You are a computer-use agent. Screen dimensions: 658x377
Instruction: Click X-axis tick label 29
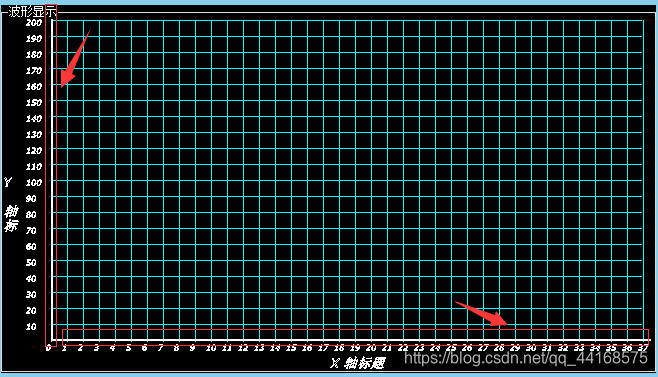tap(515, 348)
